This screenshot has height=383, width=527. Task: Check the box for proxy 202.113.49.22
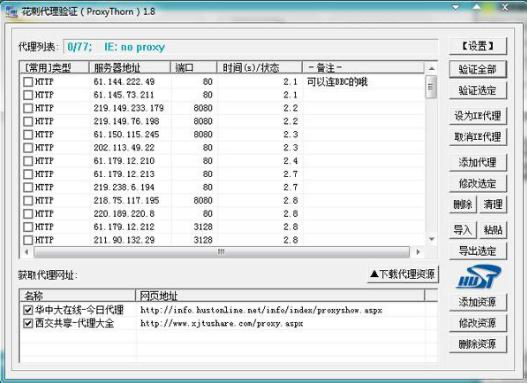click(28, 148)
